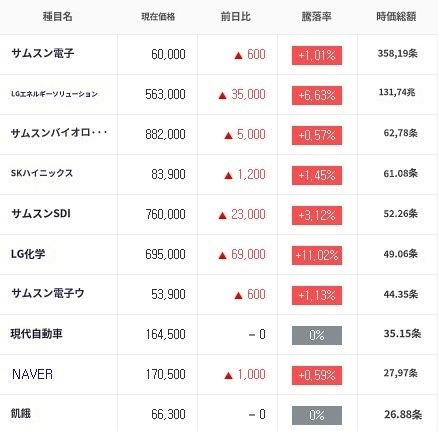Viewport: 438px width, 431px height.
Task: Open the LGエネルギーソリューション stock link
Action: click(54, 94)
